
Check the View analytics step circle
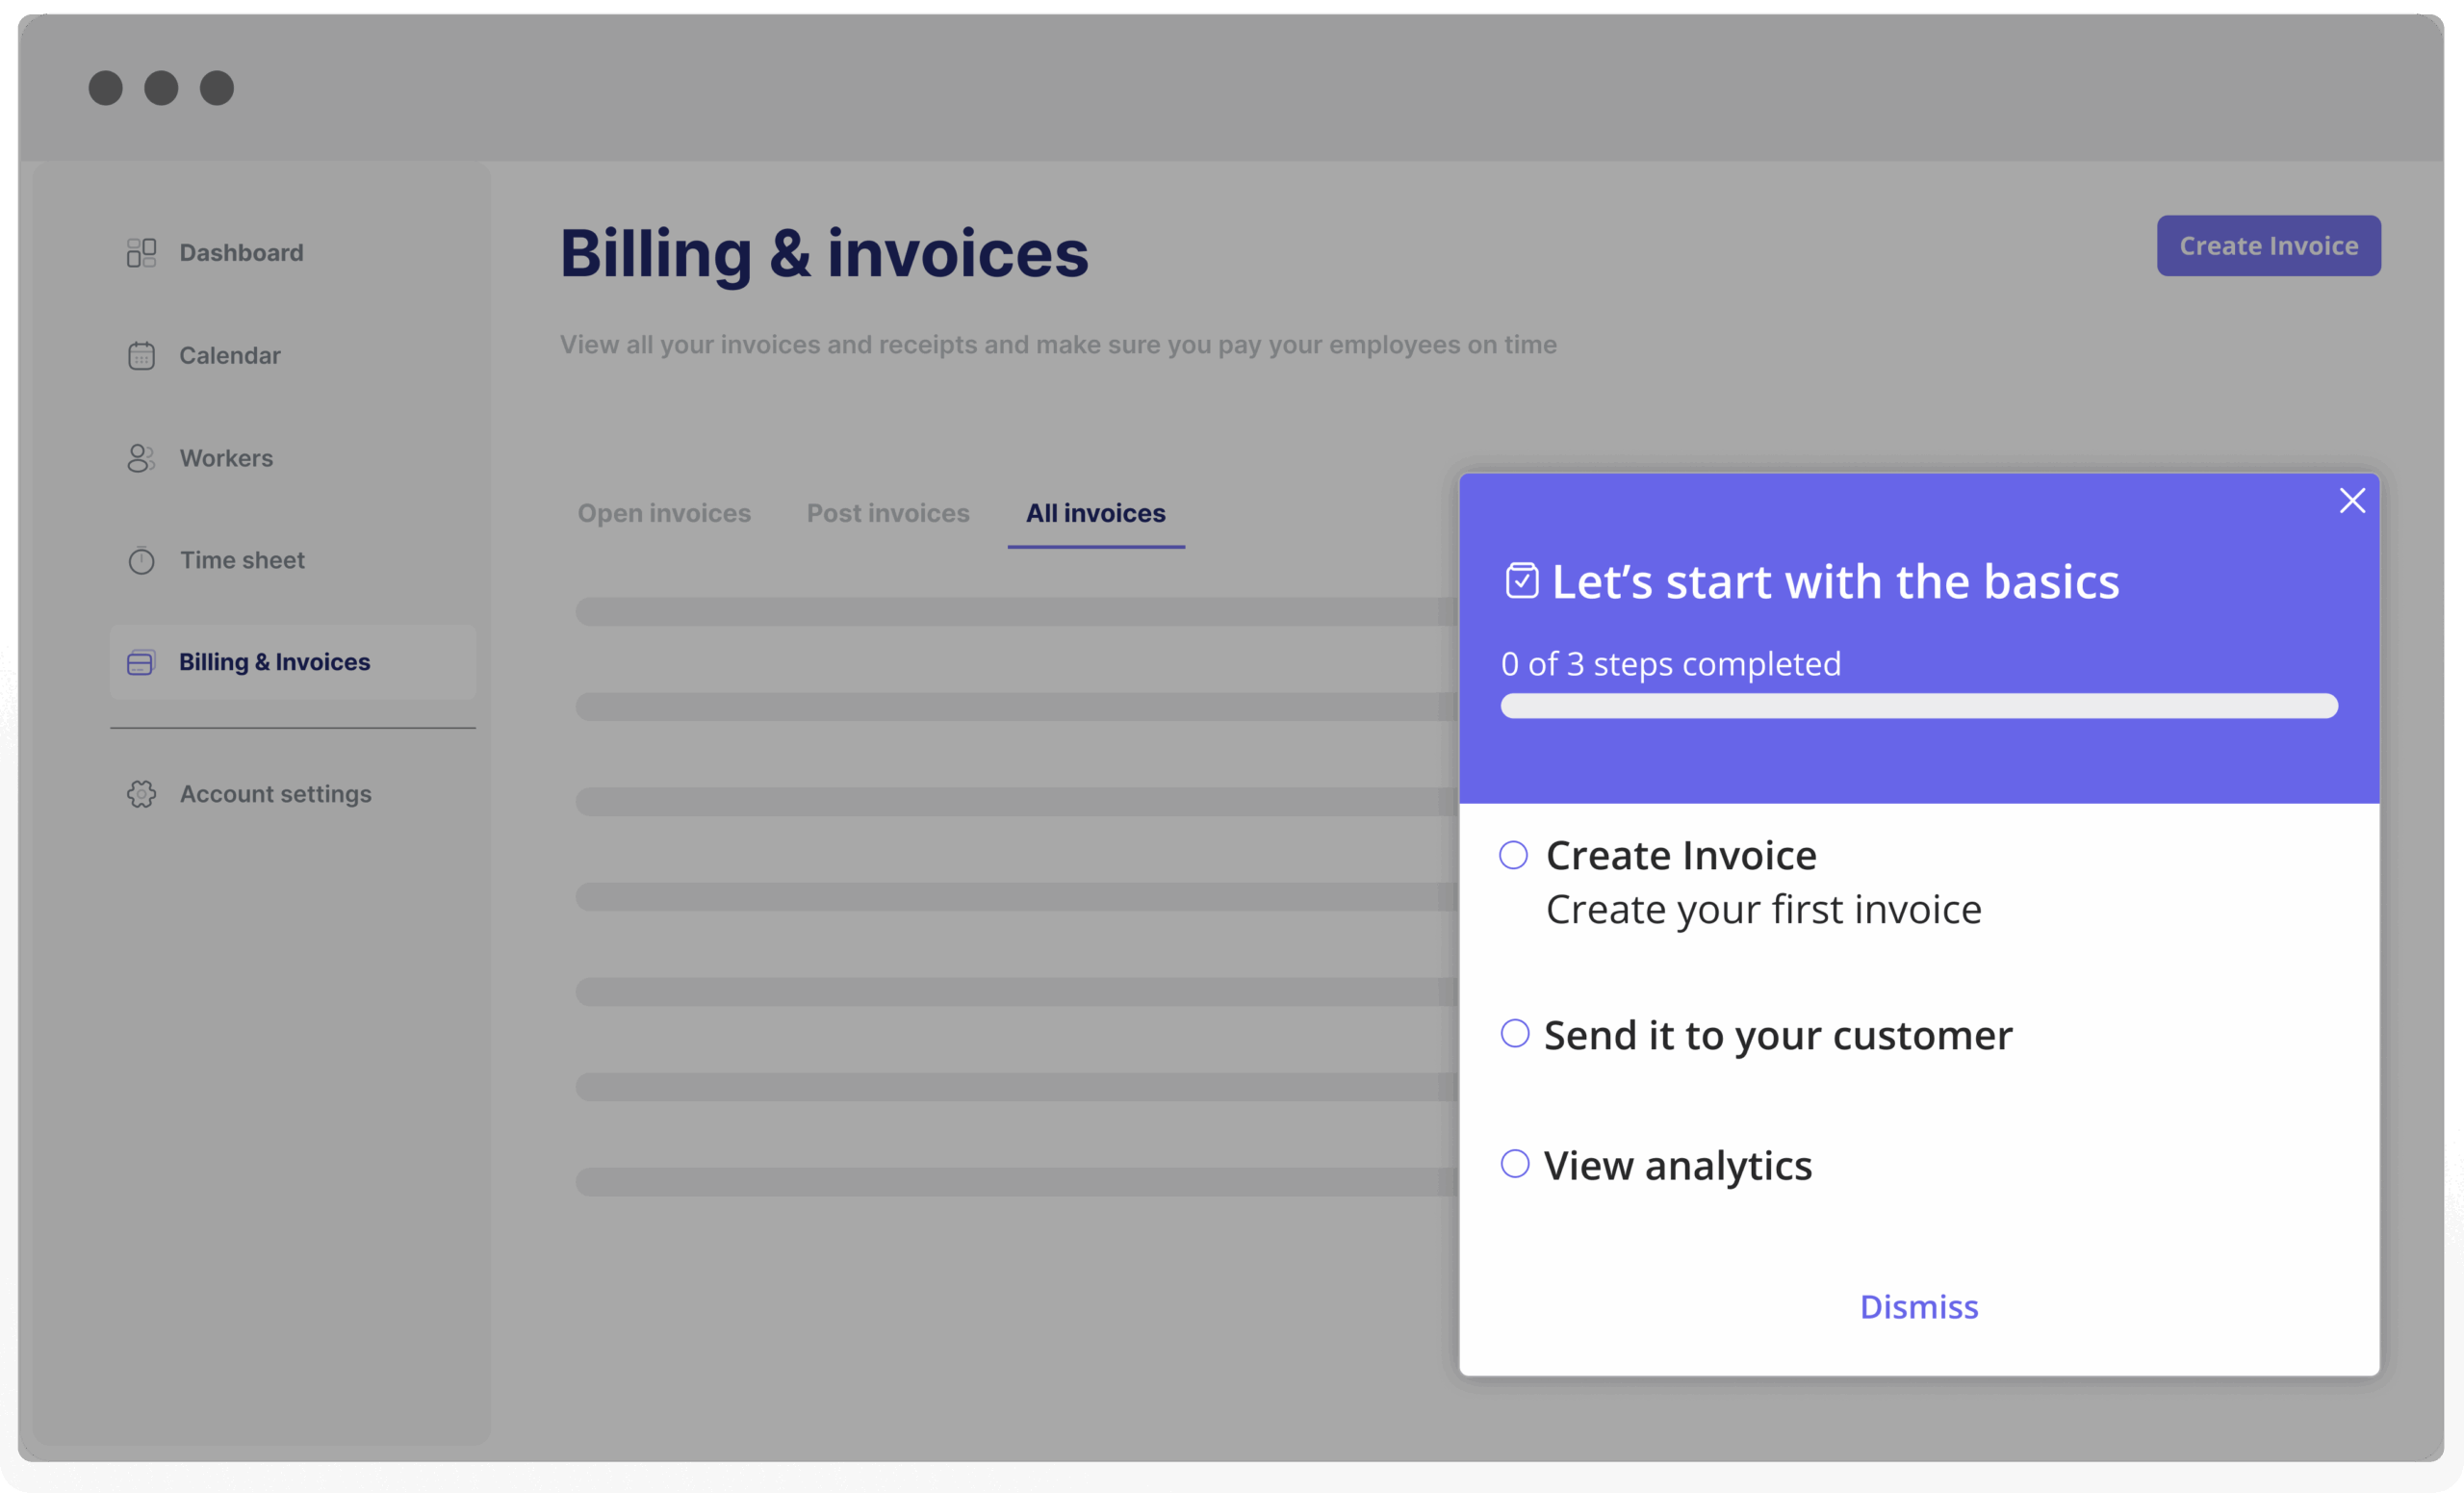[x=1514, y=1164]
